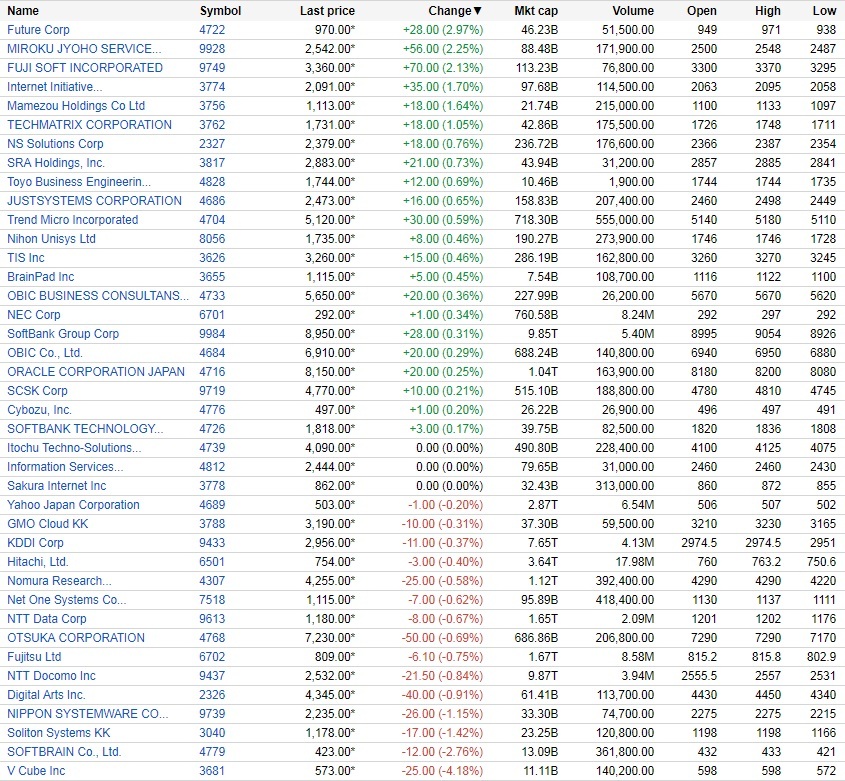Open NTT Data Corp link
845x781 pixels.
coord(47,619)
